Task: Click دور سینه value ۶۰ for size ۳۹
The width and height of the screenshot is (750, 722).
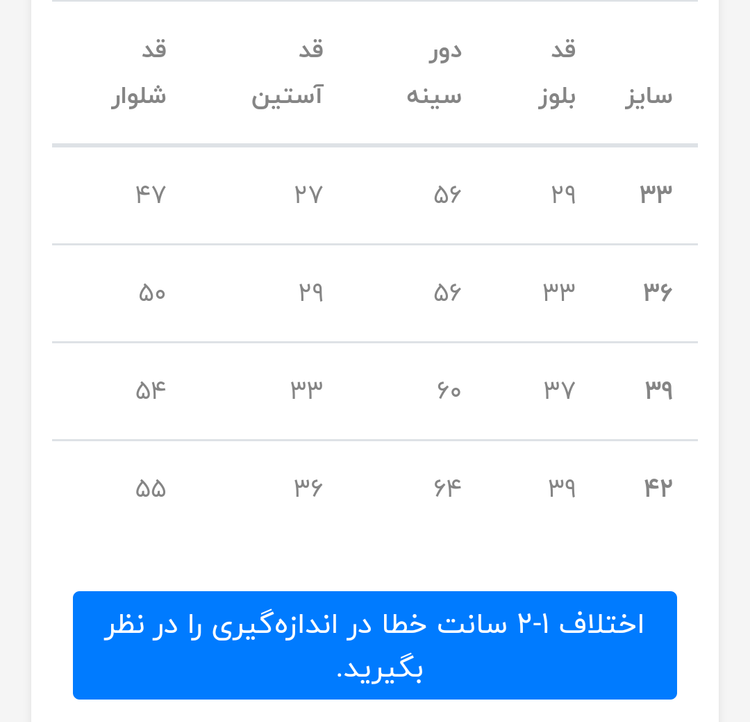Action: pos(449,389)
